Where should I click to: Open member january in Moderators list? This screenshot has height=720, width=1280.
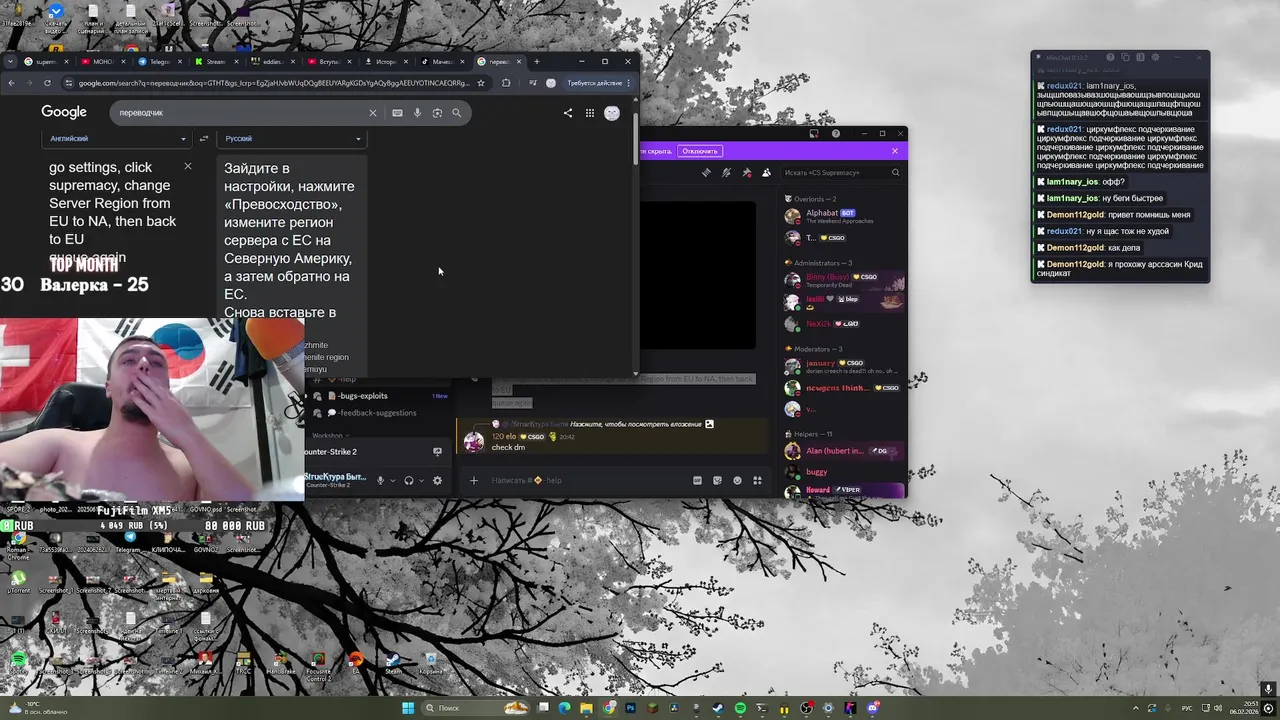click(845, 366)
